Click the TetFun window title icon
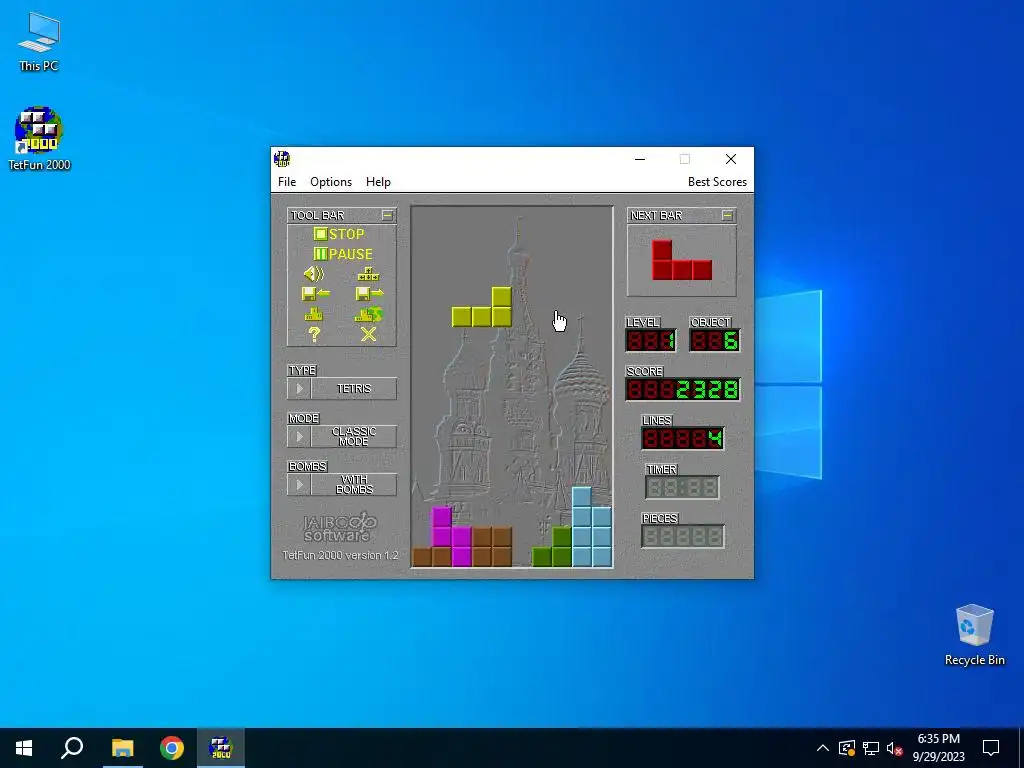Image resolution: width=1024 pixels, height=768 pixels. click(x=282, y=159)
